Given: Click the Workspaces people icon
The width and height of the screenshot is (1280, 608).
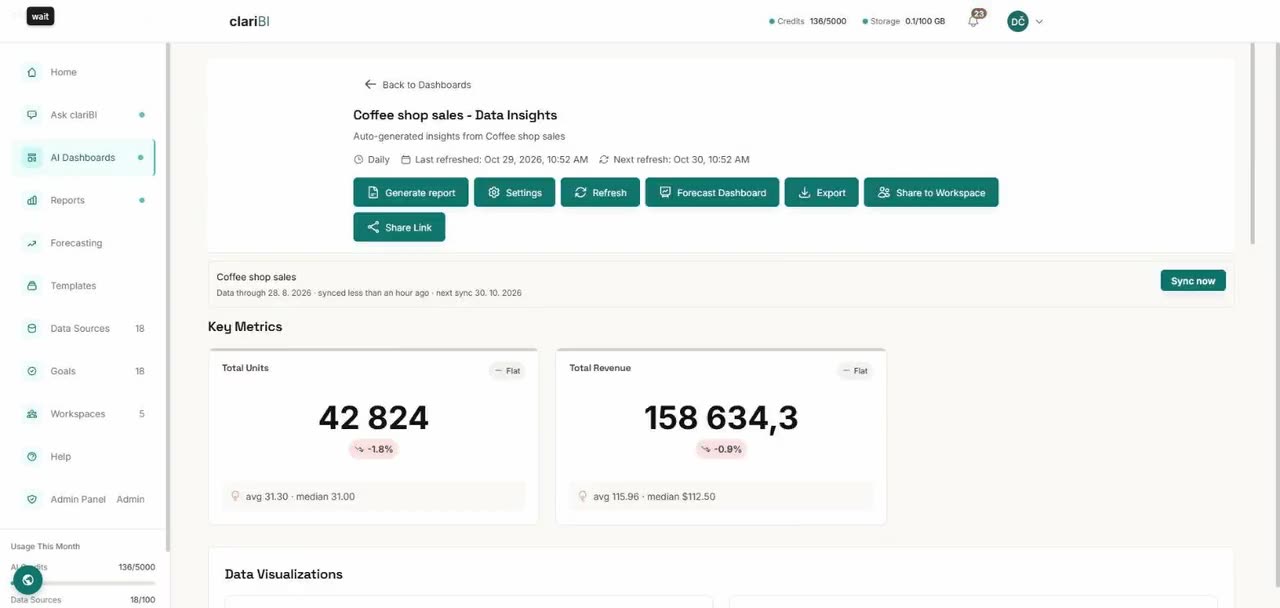Looking at the screenshot, I should tap(32, 414).
